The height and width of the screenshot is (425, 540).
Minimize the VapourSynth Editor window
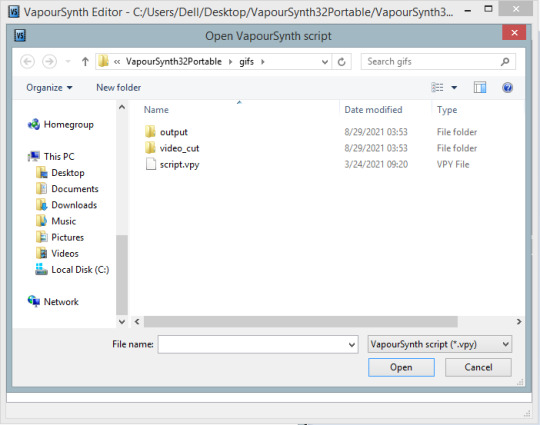point(467,10)
